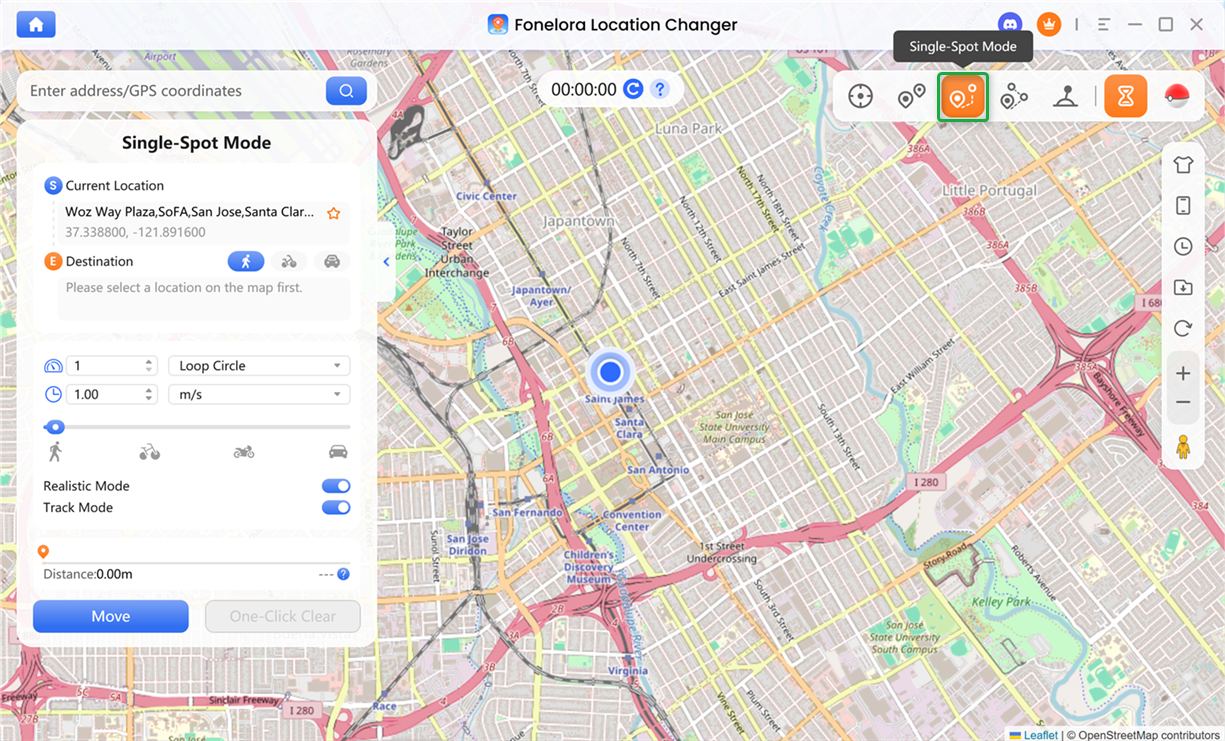Screen dimensions: 1225x741
Task: Open the premium crown icon
Action: tap(1048, 24)
